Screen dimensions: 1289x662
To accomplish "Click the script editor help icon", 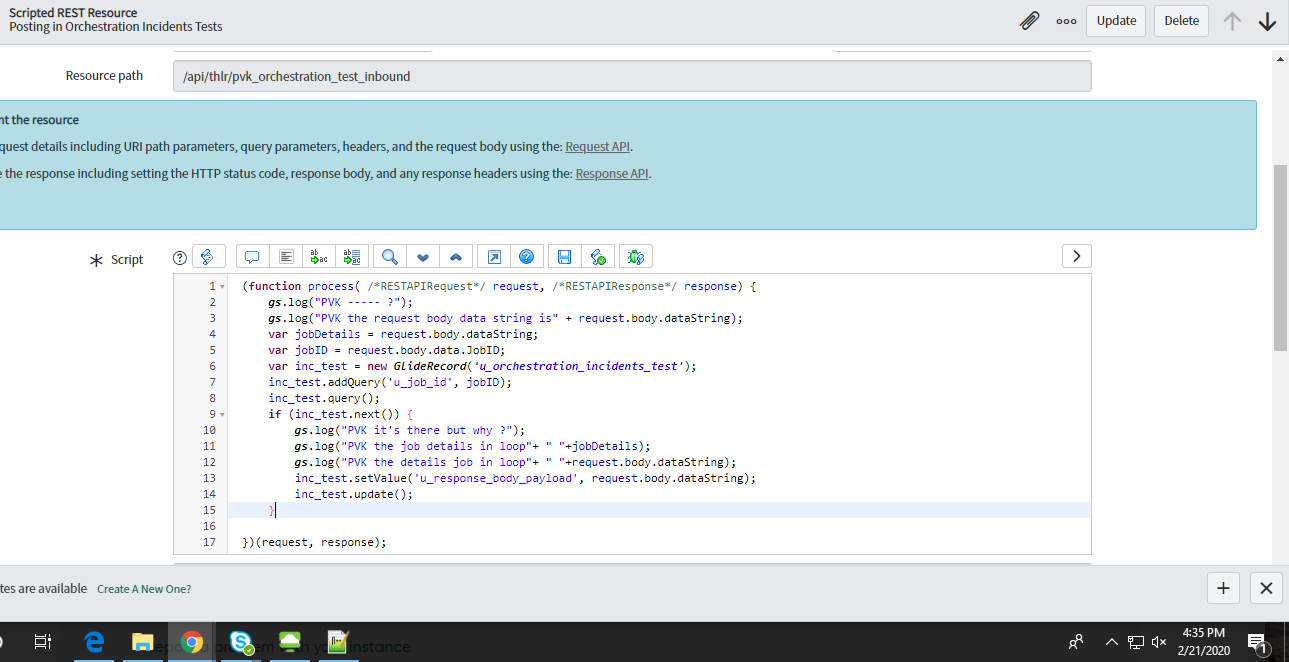I will [x=526, y=257].
